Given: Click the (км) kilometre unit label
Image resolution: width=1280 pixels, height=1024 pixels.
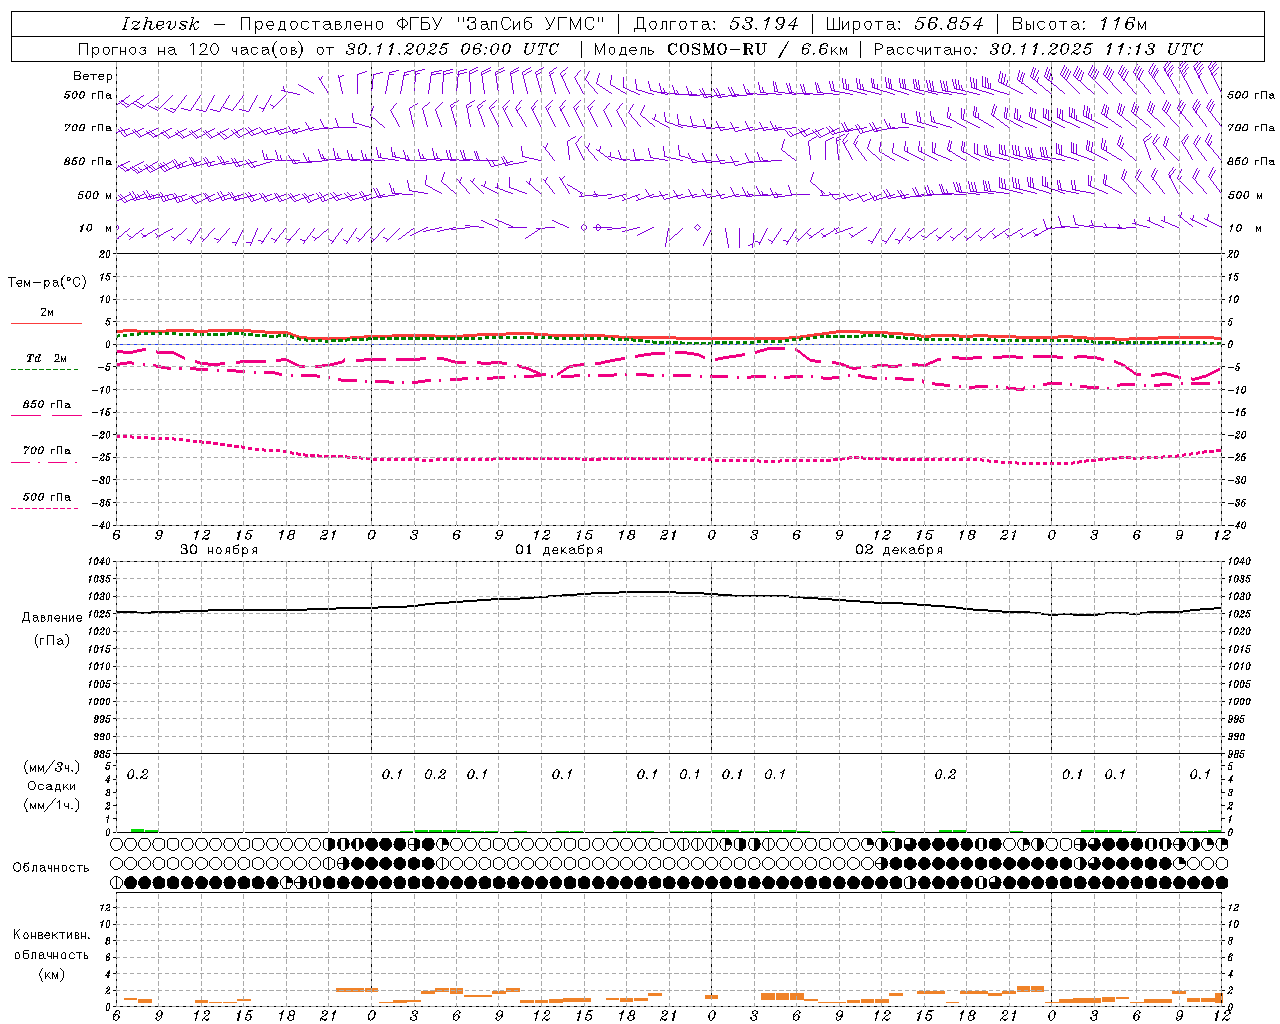Looking at the screenshot, I should [52, 973].
